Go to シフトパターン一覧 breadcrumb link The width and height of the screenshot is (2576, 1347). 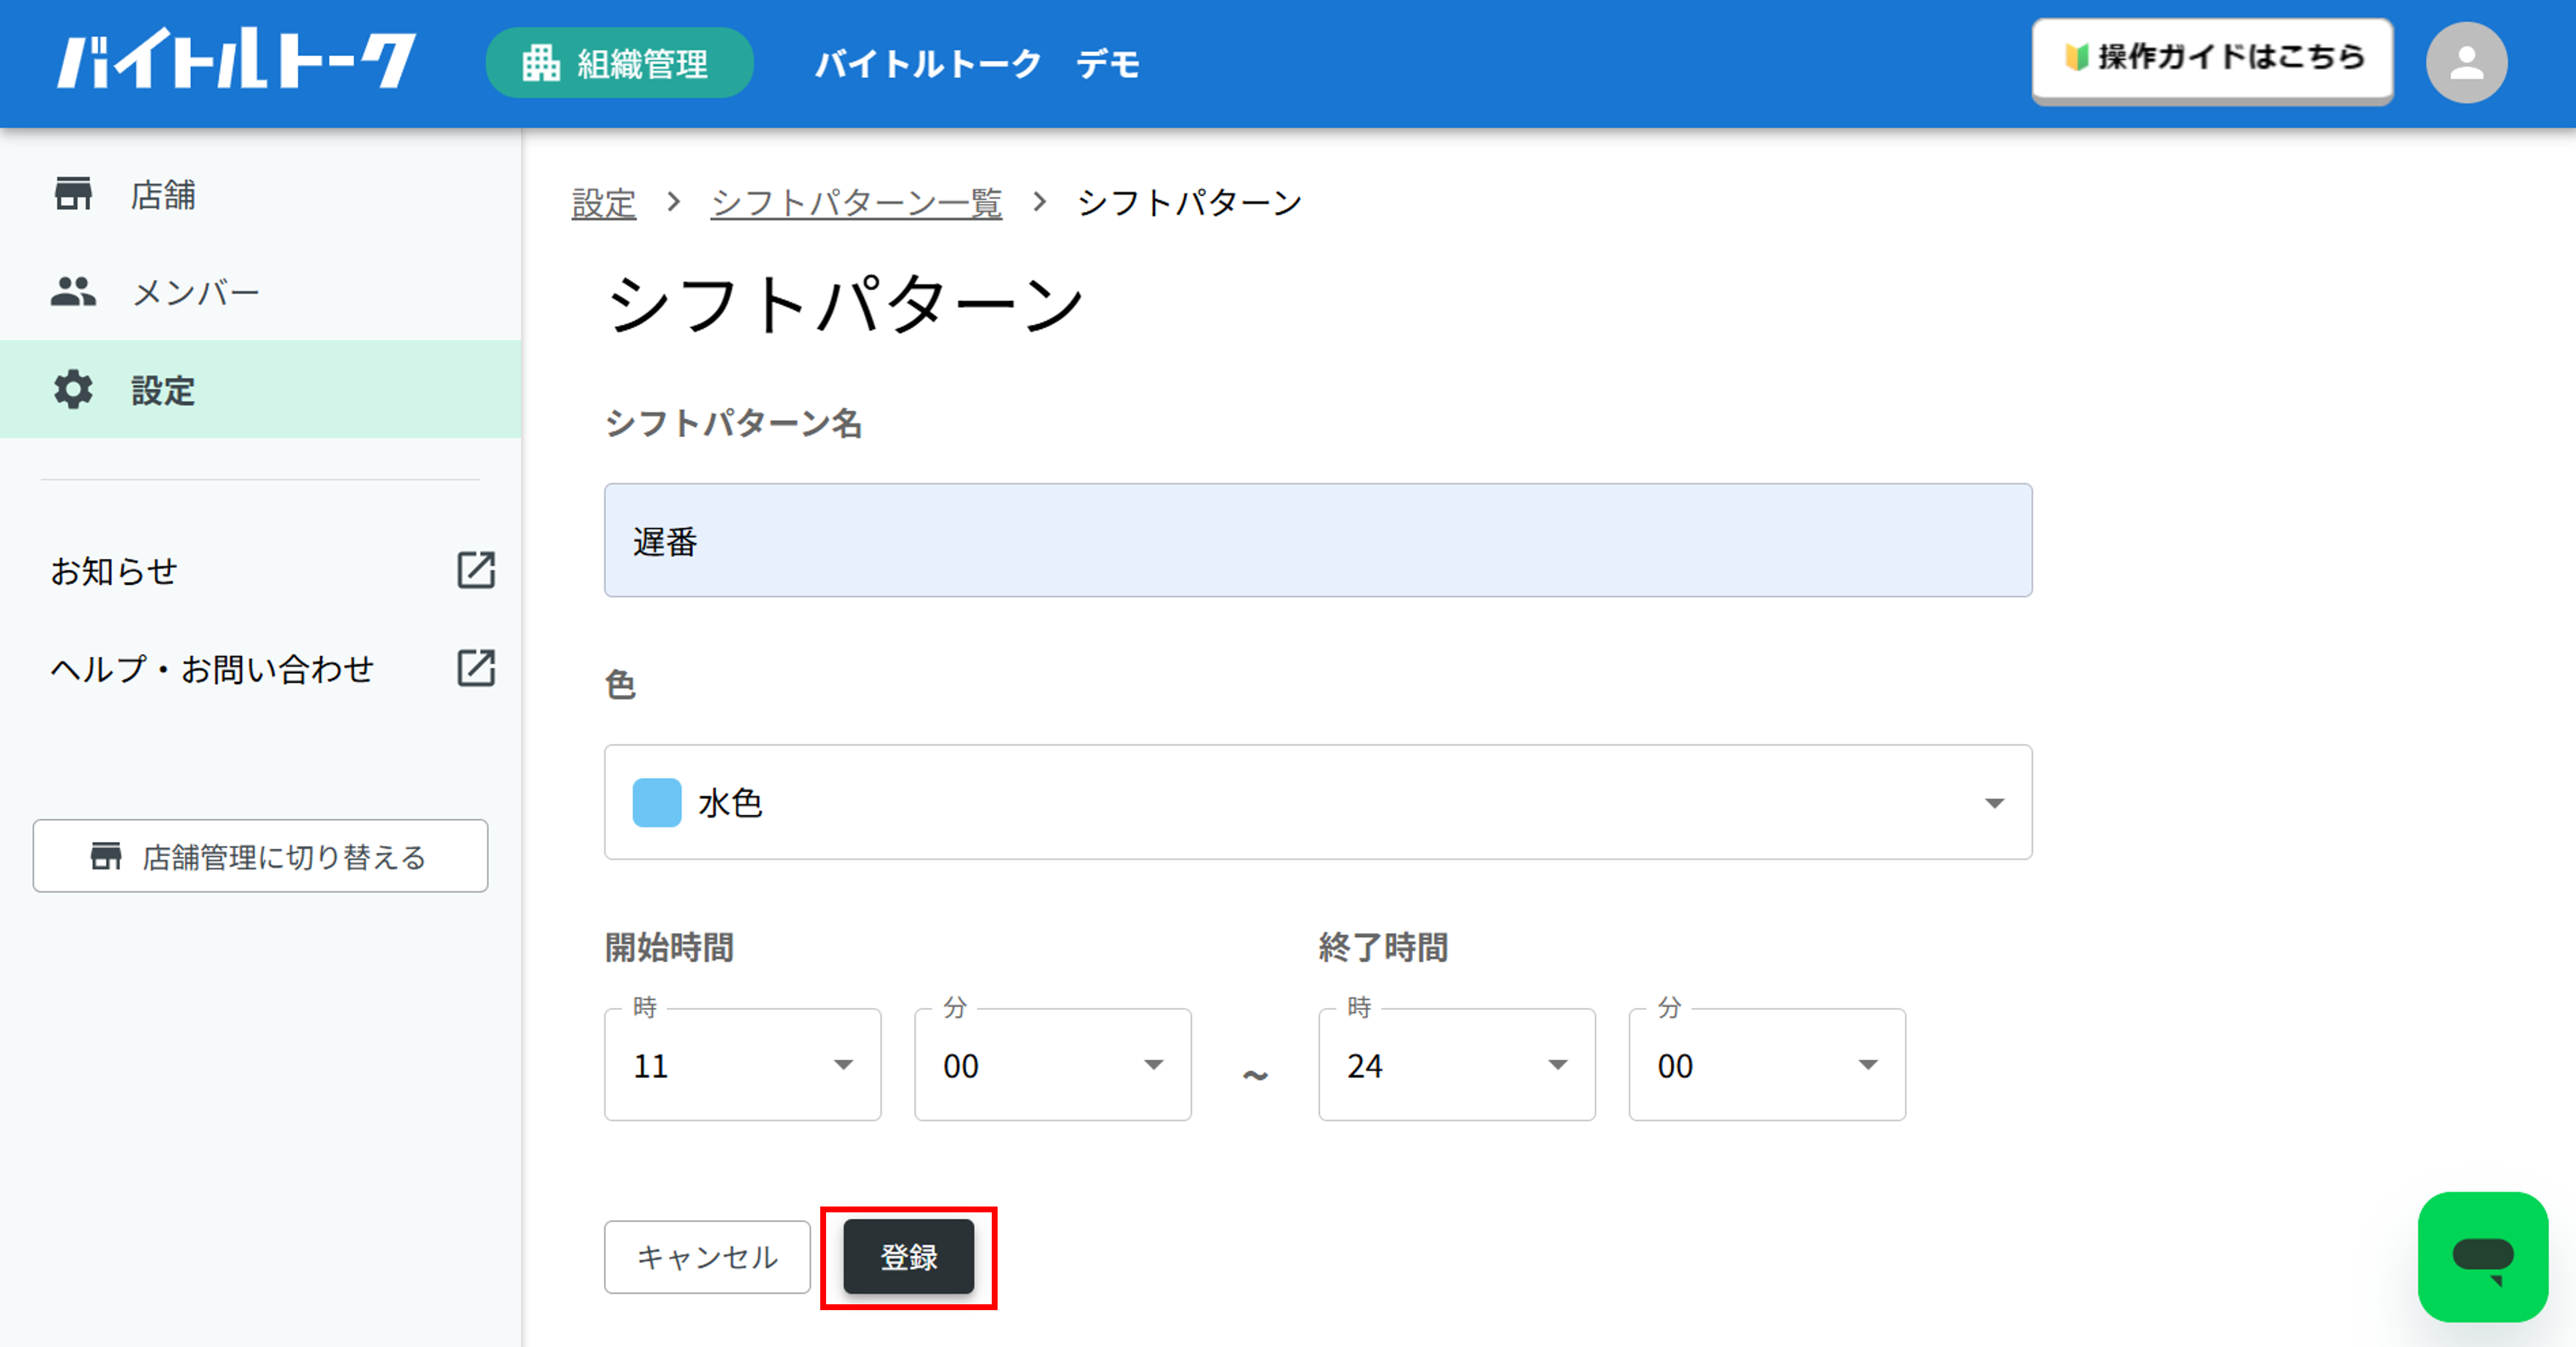pyautogui.click(x=856, y=203)
